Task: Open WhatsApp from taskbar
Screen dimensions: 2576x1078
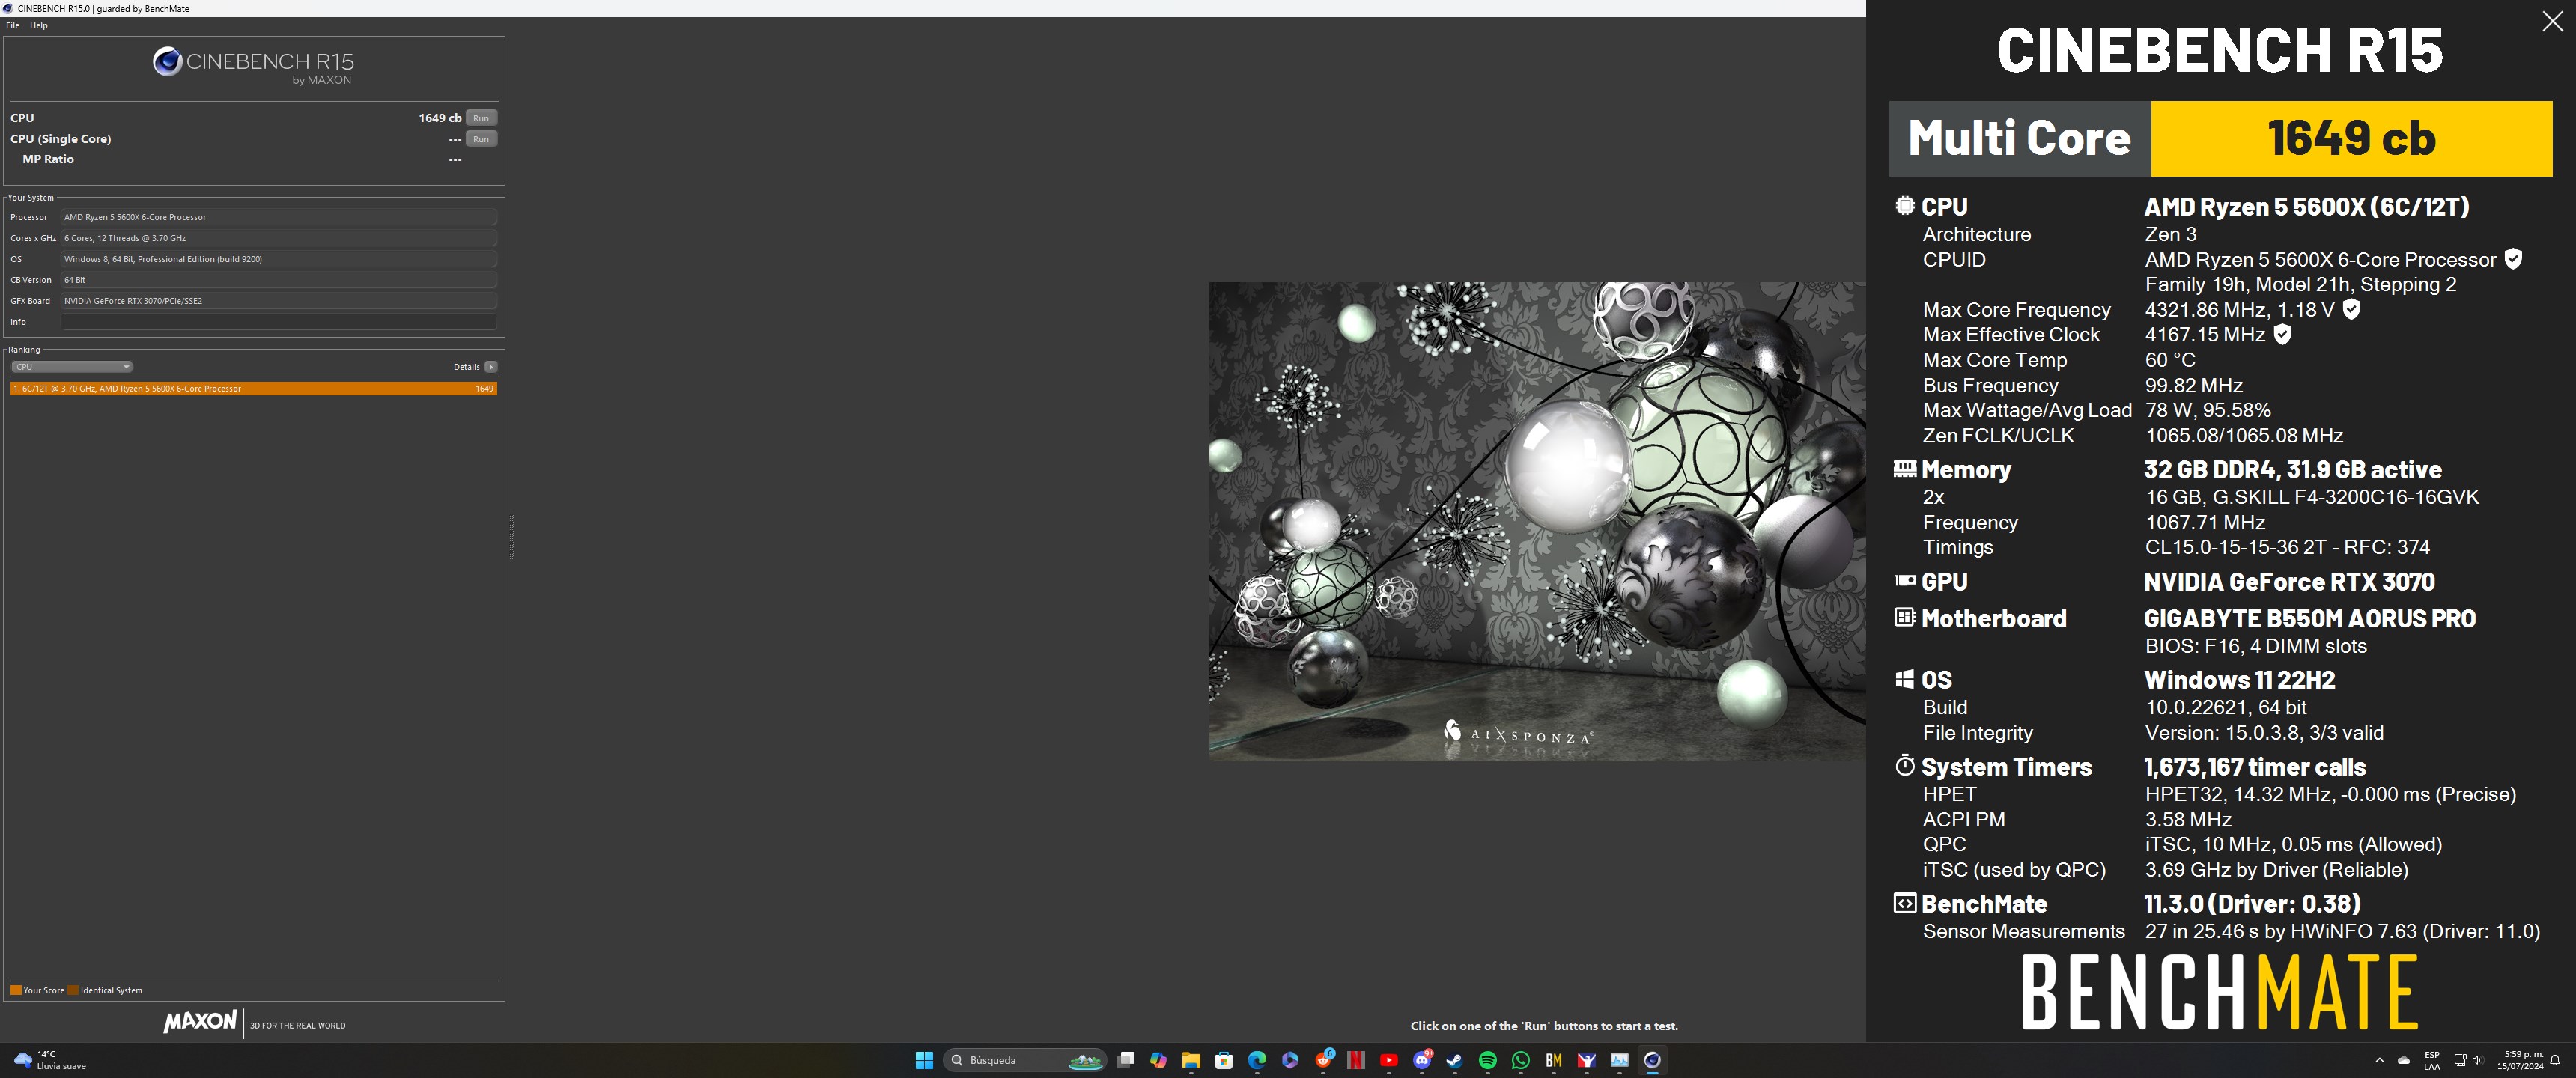Action: click(x=1521, y=1060)
